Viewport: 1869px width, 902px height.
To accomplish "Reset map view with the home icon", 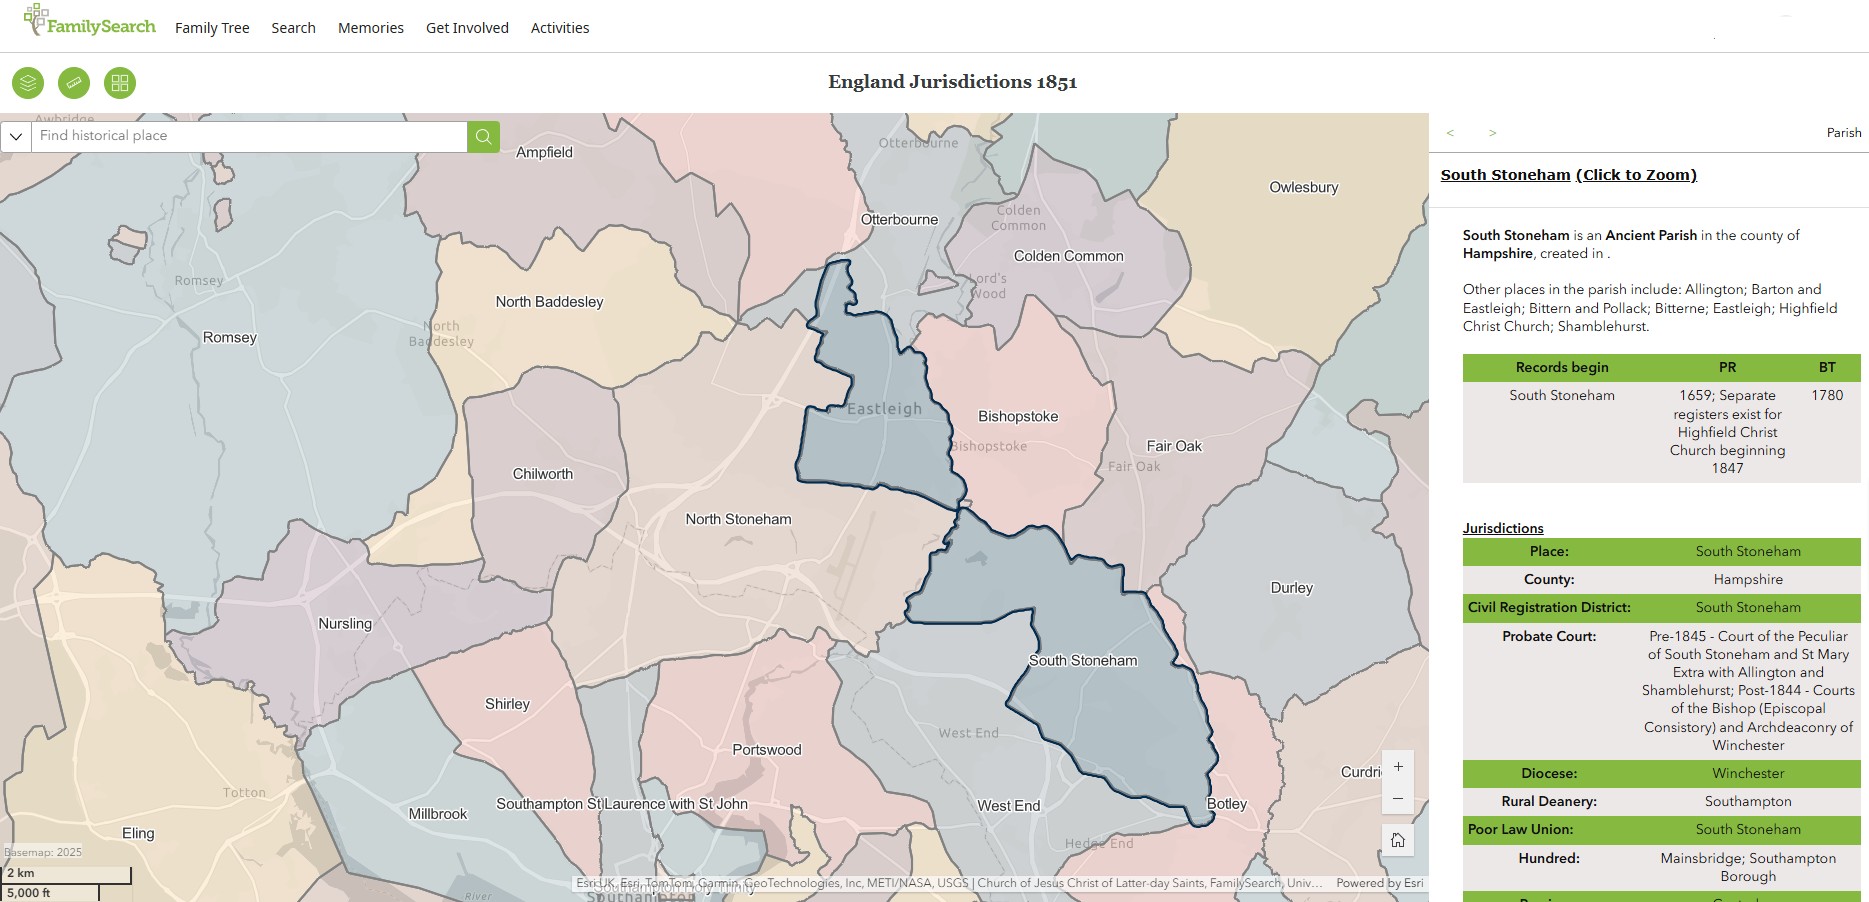I will point(1397,840).
